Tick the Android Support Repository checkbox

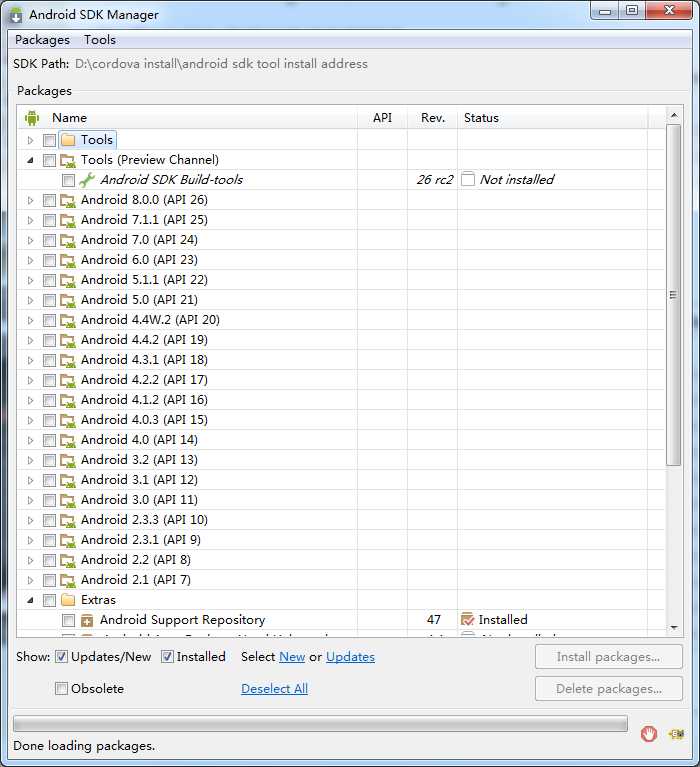pyautogui.click(x=68, y=621)
